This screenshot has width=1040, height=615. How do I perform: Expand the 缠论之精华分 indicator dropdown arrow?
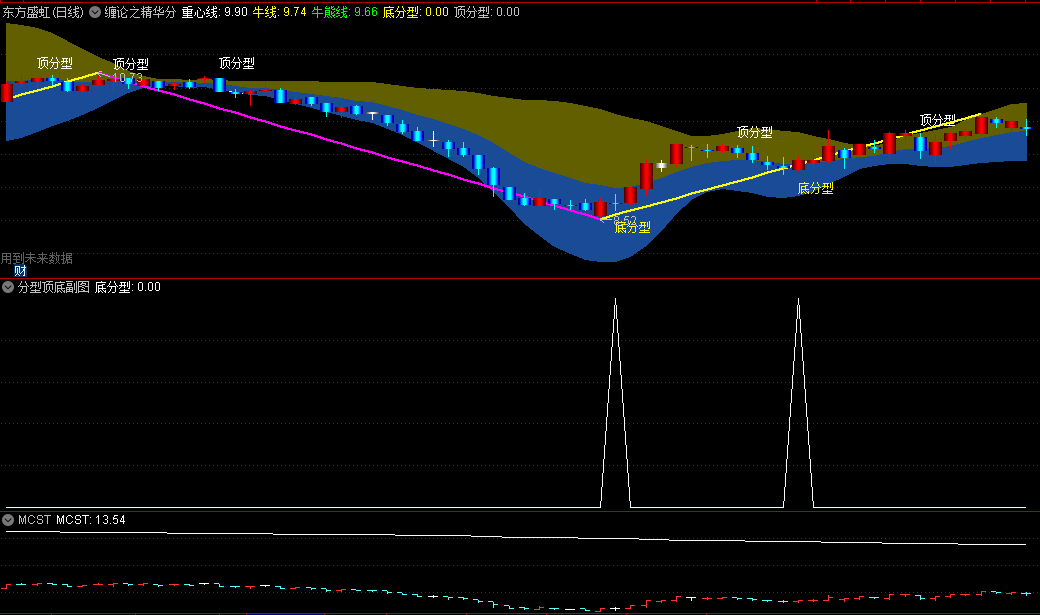click(95, 13)
